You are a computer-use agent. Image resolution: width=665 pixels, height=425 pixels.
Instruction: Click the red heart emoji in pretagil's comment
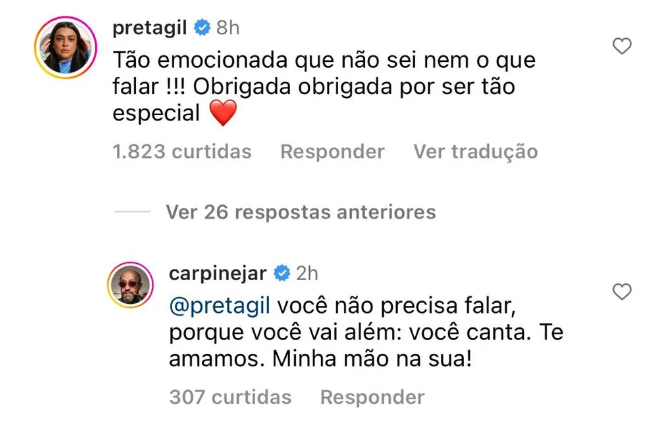224,112
